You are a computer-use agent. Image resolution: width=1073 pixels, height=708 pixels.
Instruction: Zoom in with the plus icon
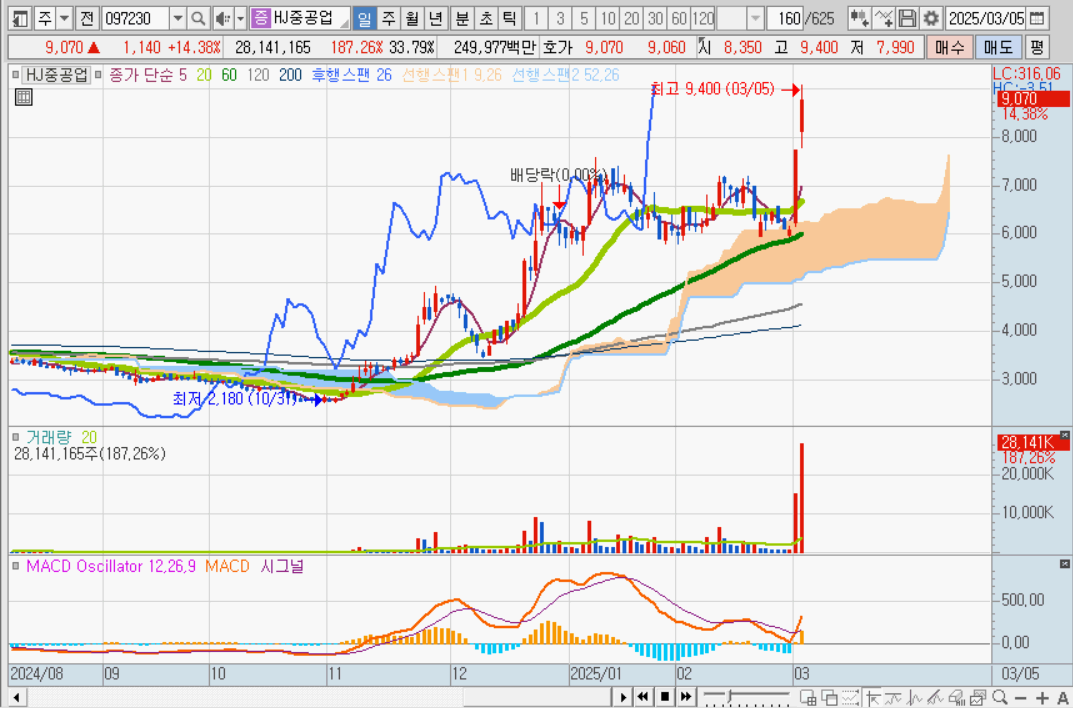click(x=1042, y=698)
